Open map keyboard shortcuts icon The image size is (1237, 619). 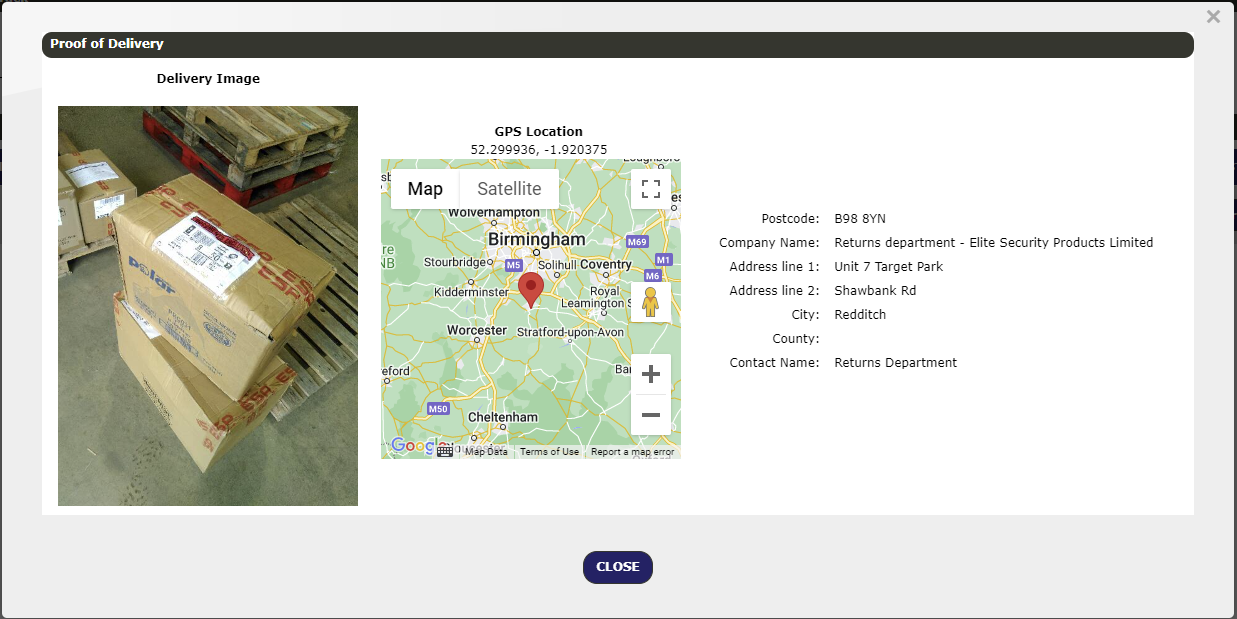pyautogui.click(x=445, y=452)
